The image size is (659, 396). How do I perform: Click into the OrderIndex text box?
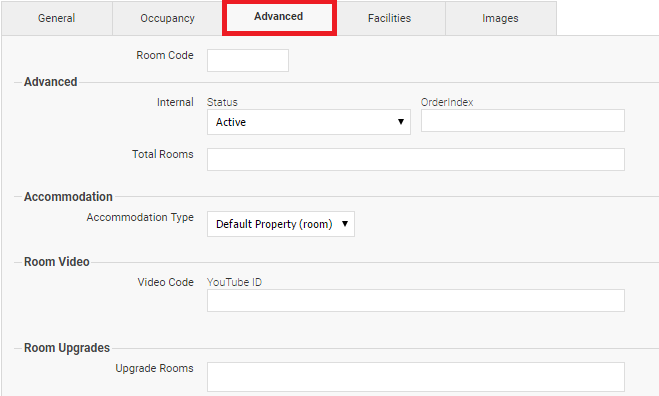tap(523, 121)
